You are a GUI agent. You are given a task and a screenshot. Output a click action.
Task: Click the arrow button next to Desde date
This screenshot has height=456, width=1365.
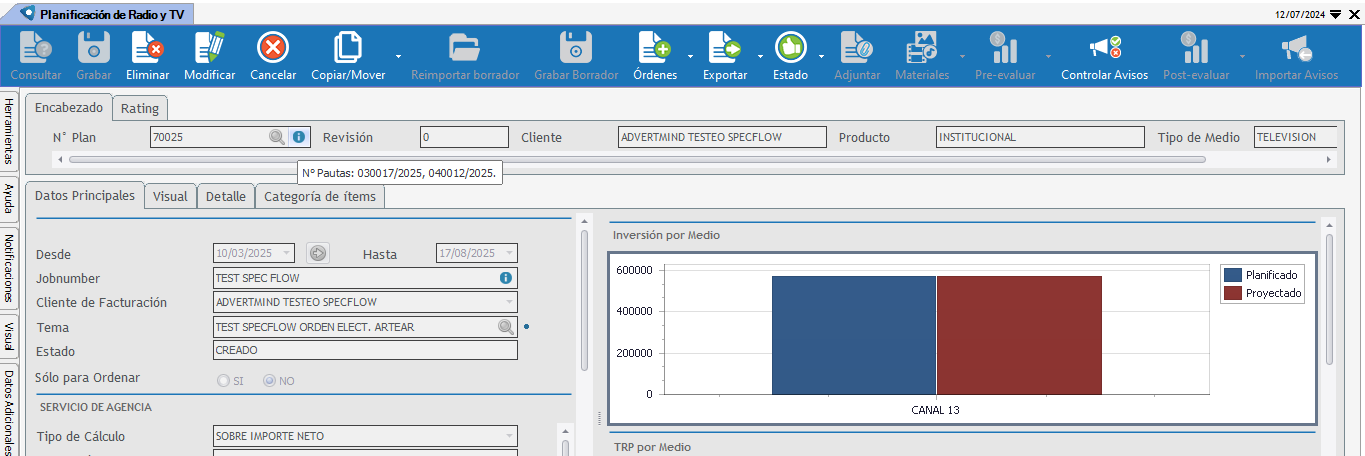[x=318, y=254]
